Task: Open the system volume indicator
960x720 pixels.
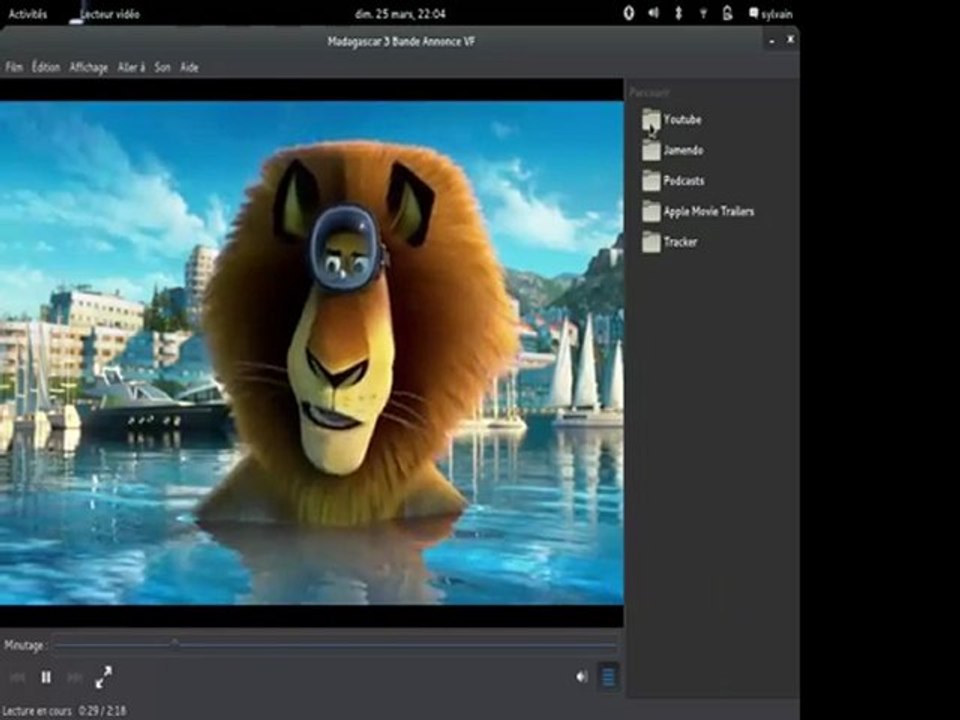Action: [653, 13]
